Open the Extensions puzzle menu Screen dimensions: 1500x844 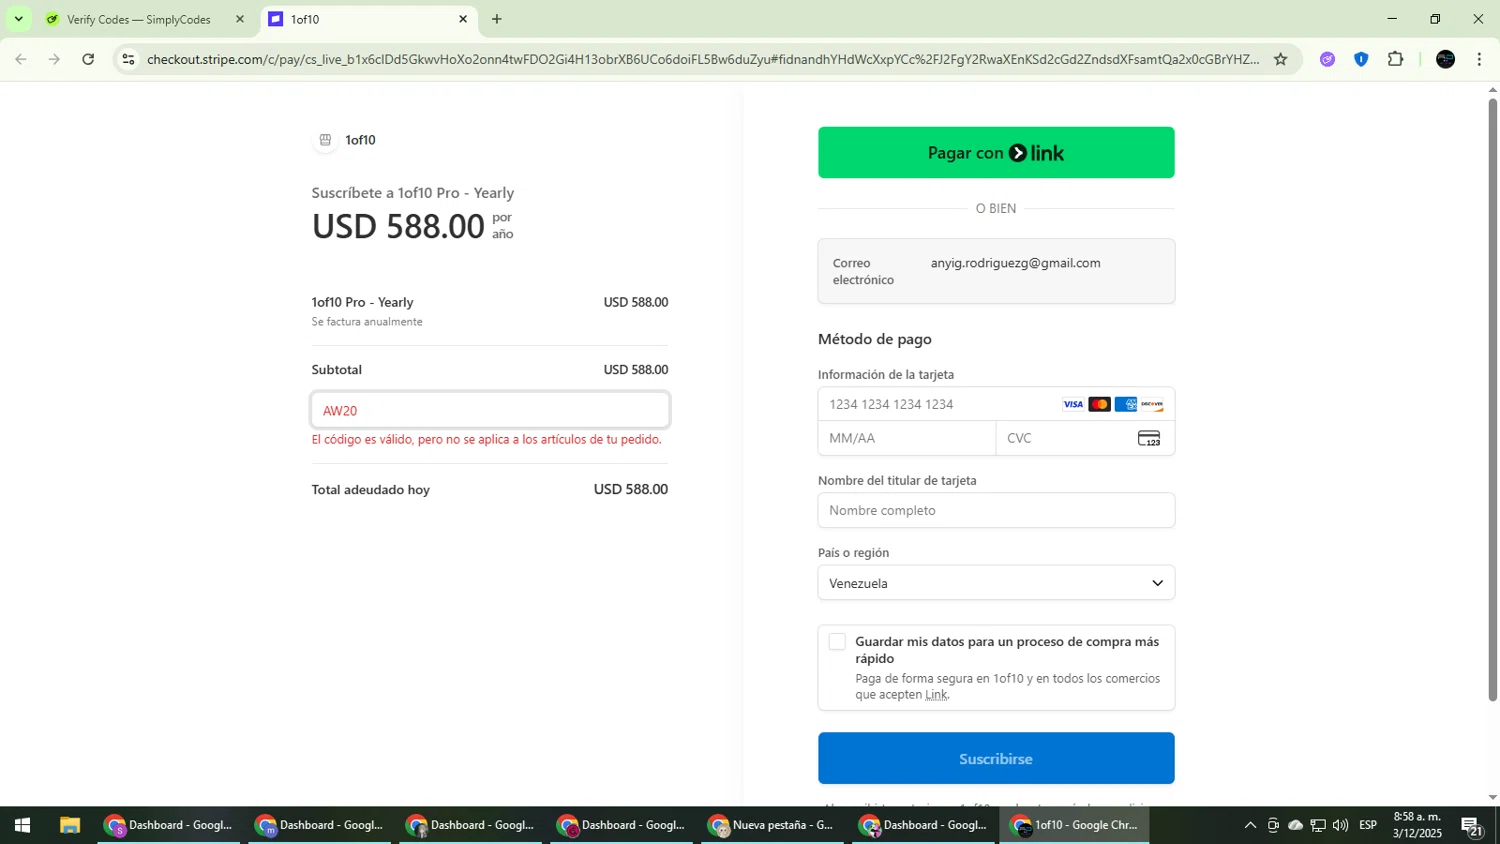coord(1396,59)
